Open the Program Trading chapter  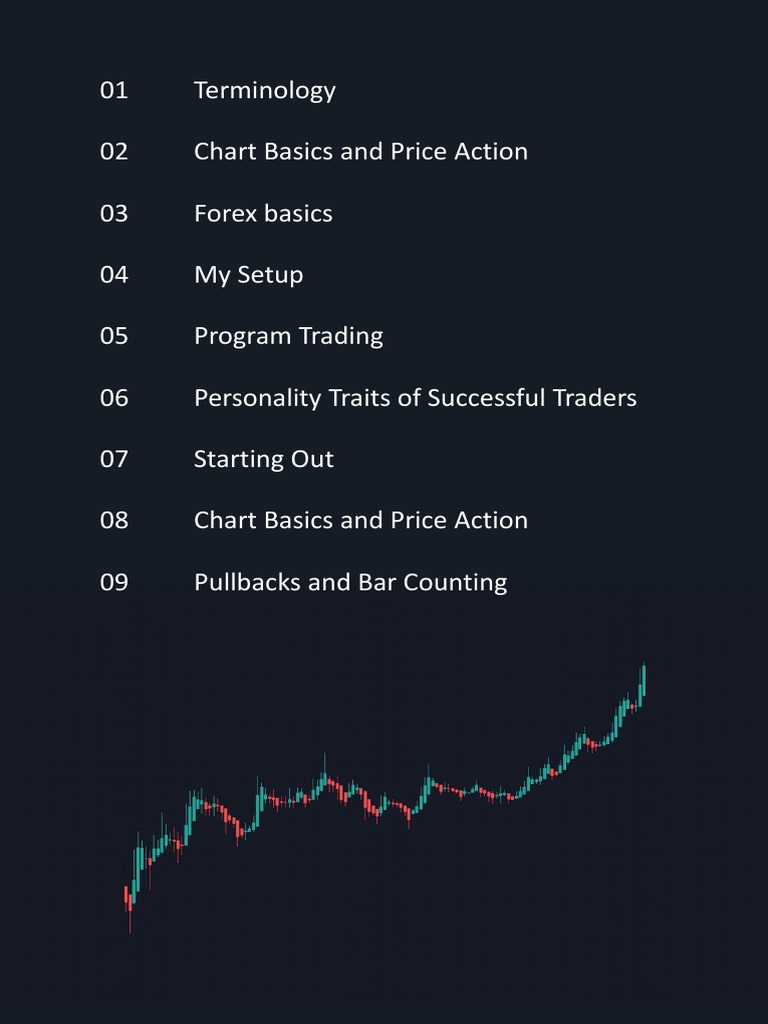click(x=288, y=336)
